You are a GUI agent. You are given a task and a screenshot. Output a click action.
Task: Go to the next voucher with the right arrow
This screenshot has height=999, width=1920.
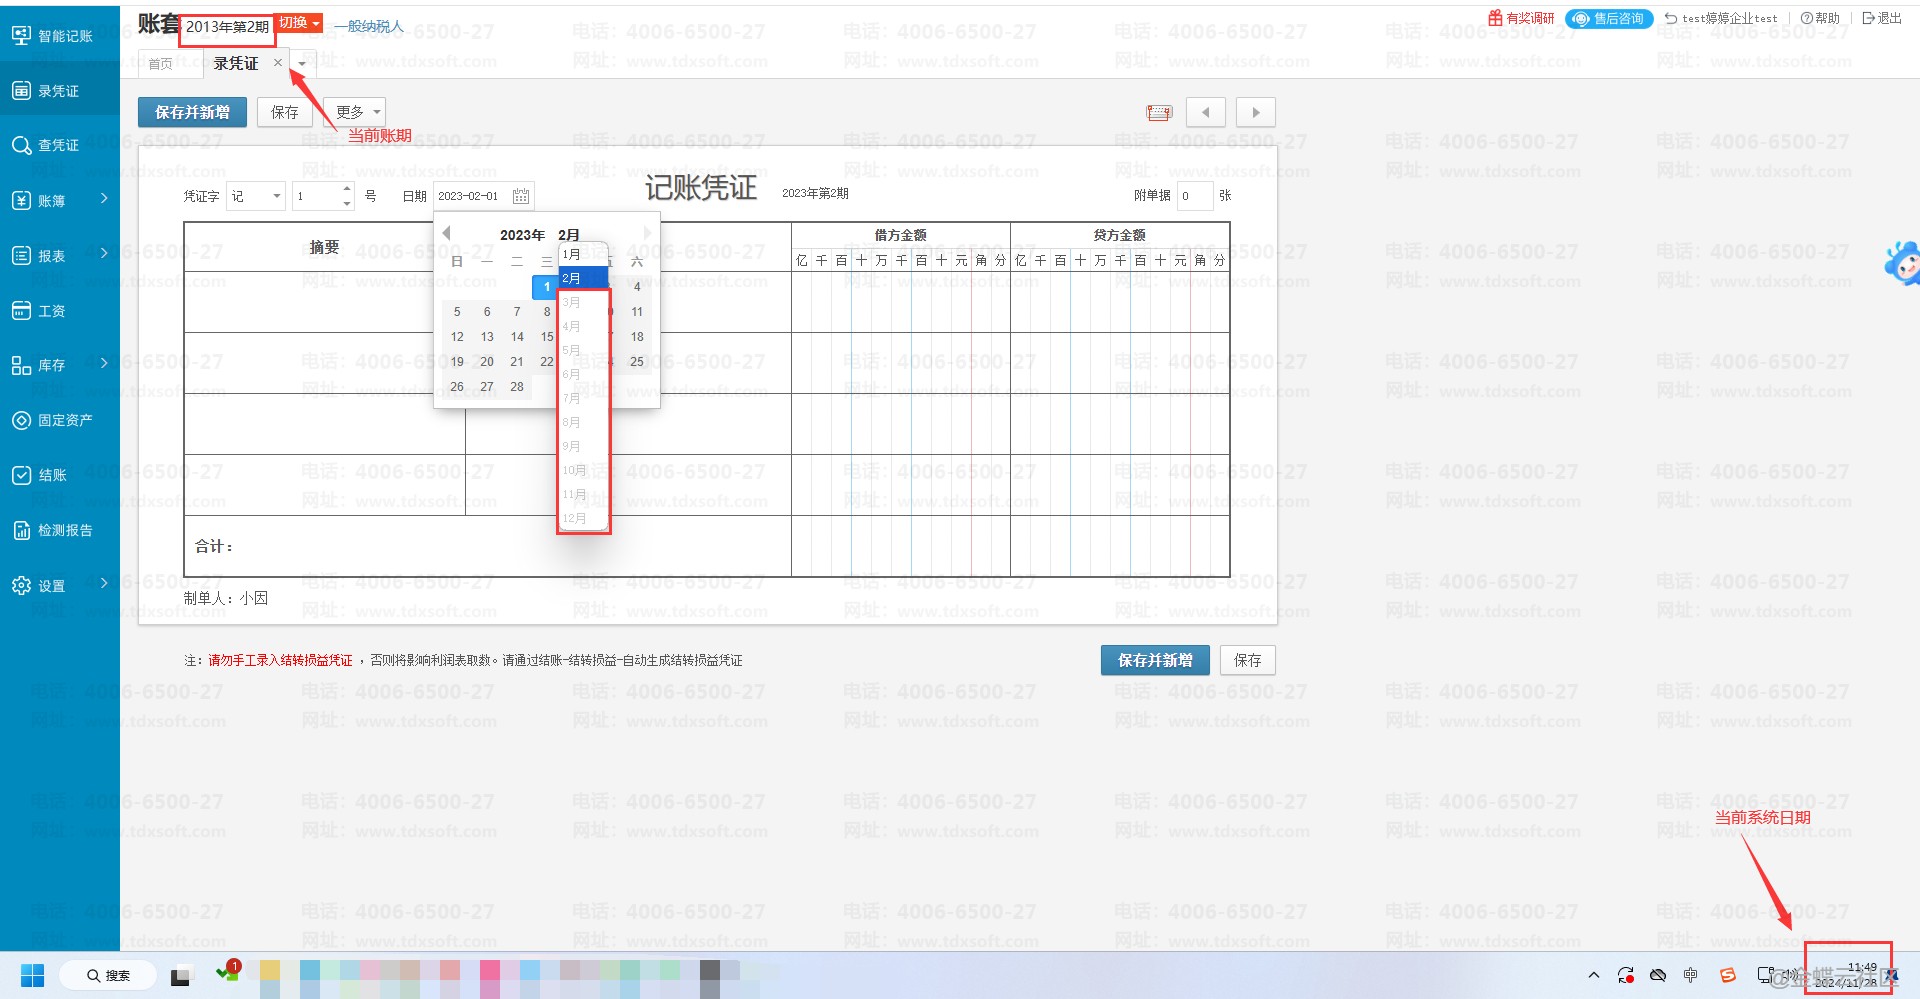(1255, 112)
